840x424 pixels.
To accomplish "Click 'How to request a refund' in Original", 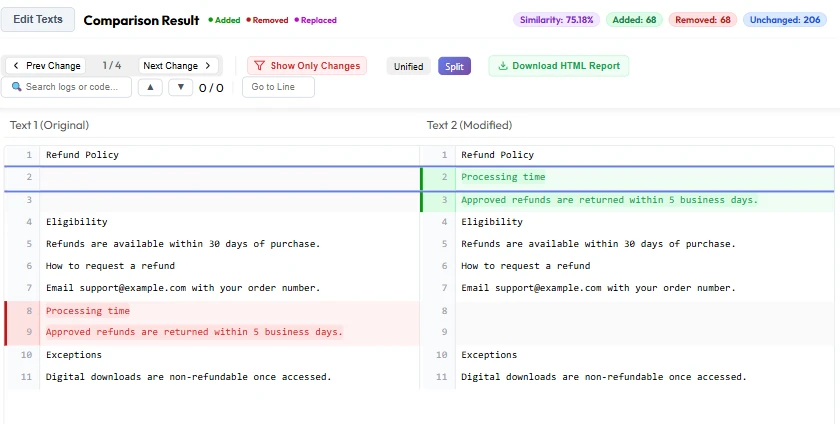I will tap(110, 266).
